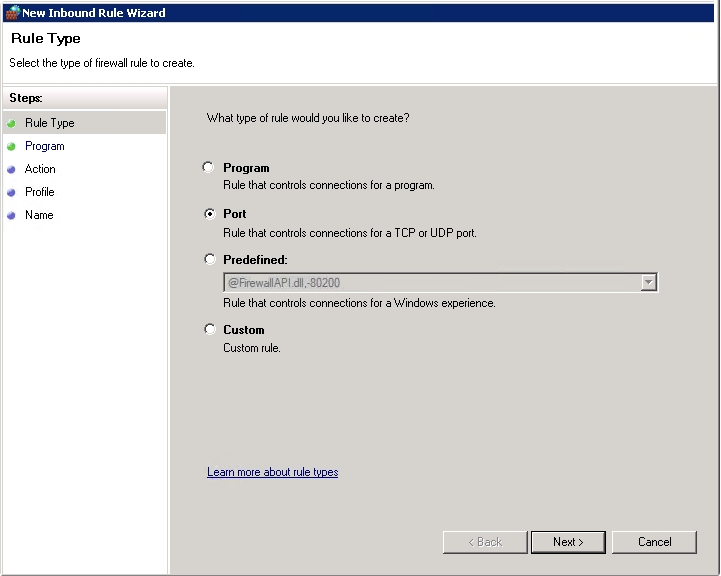Cancel the inbound rule wizard
This screenshot has height=576, width=721.
click(x=654, y=542)
